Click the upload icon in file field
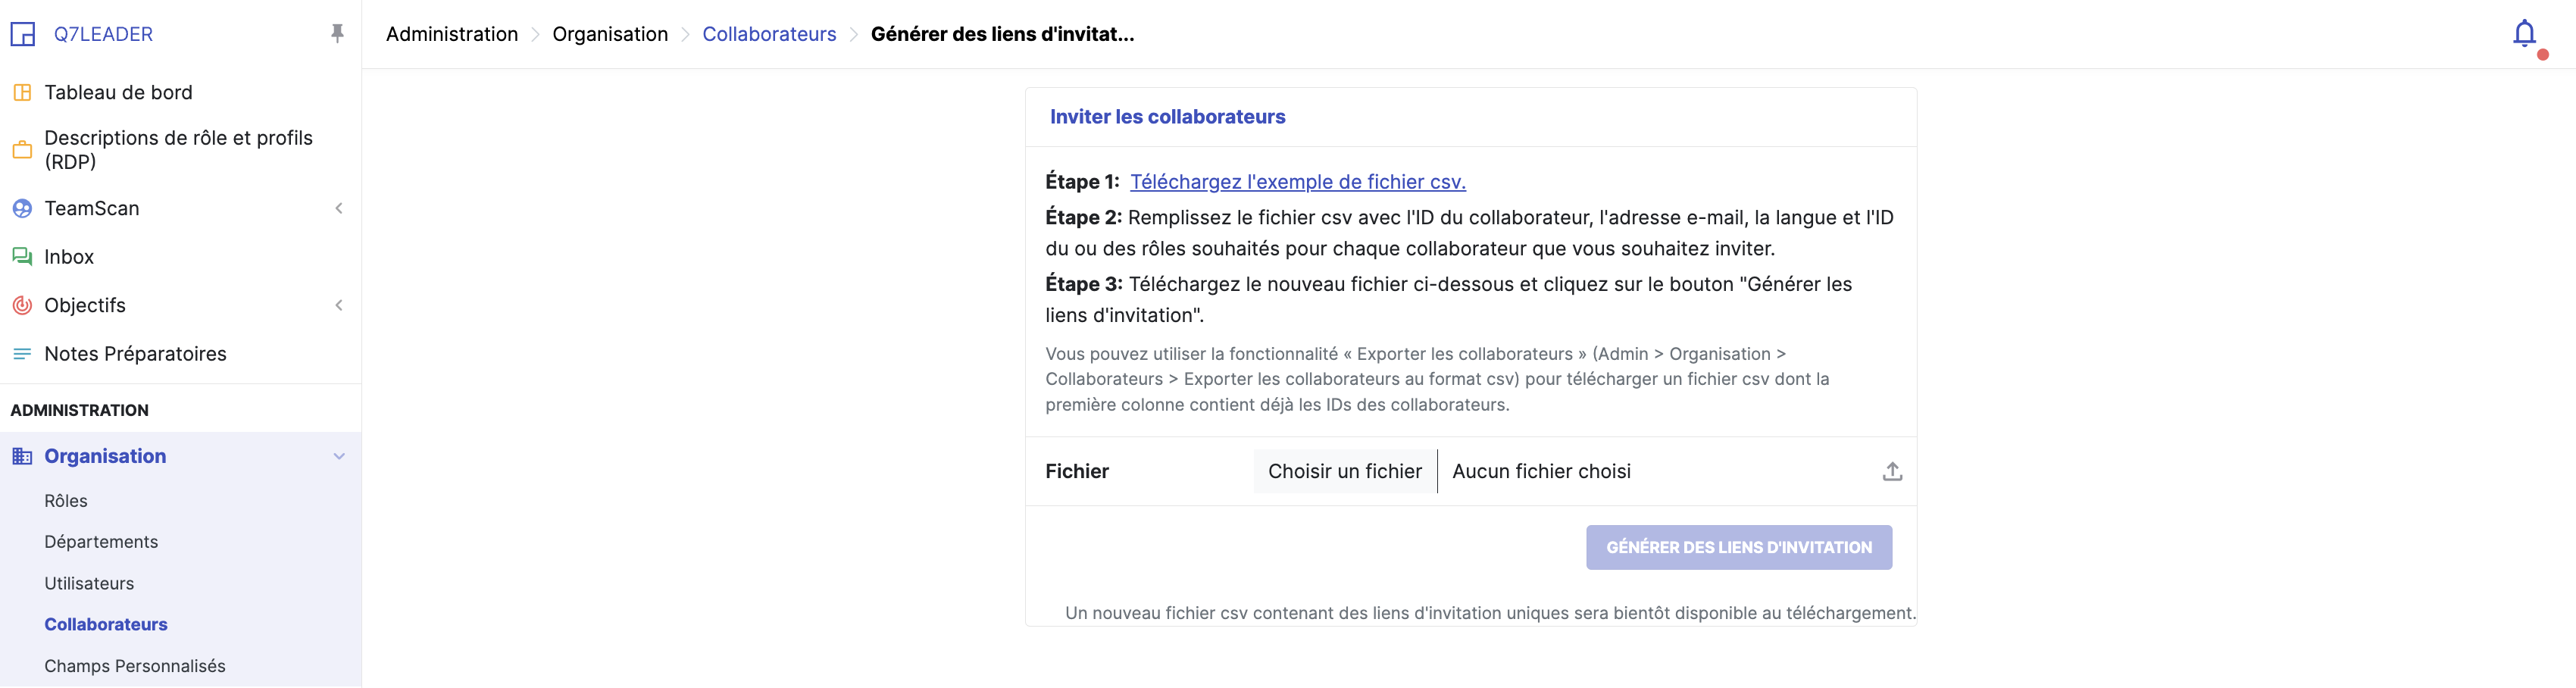2576x688 pixels. (1892, 472)
